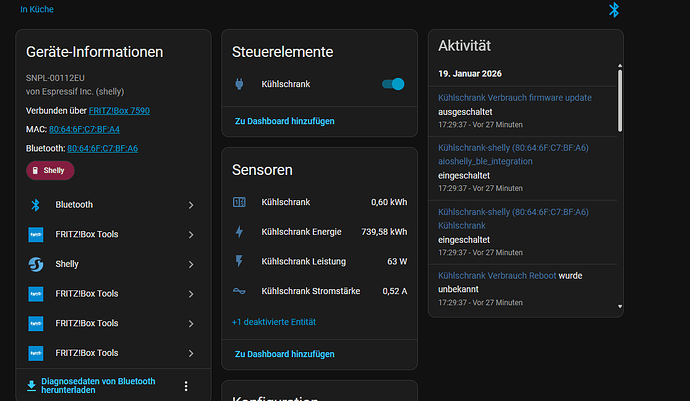Click the counter icon of Kühlschrank 0,60 kWh

click(239, 202)
